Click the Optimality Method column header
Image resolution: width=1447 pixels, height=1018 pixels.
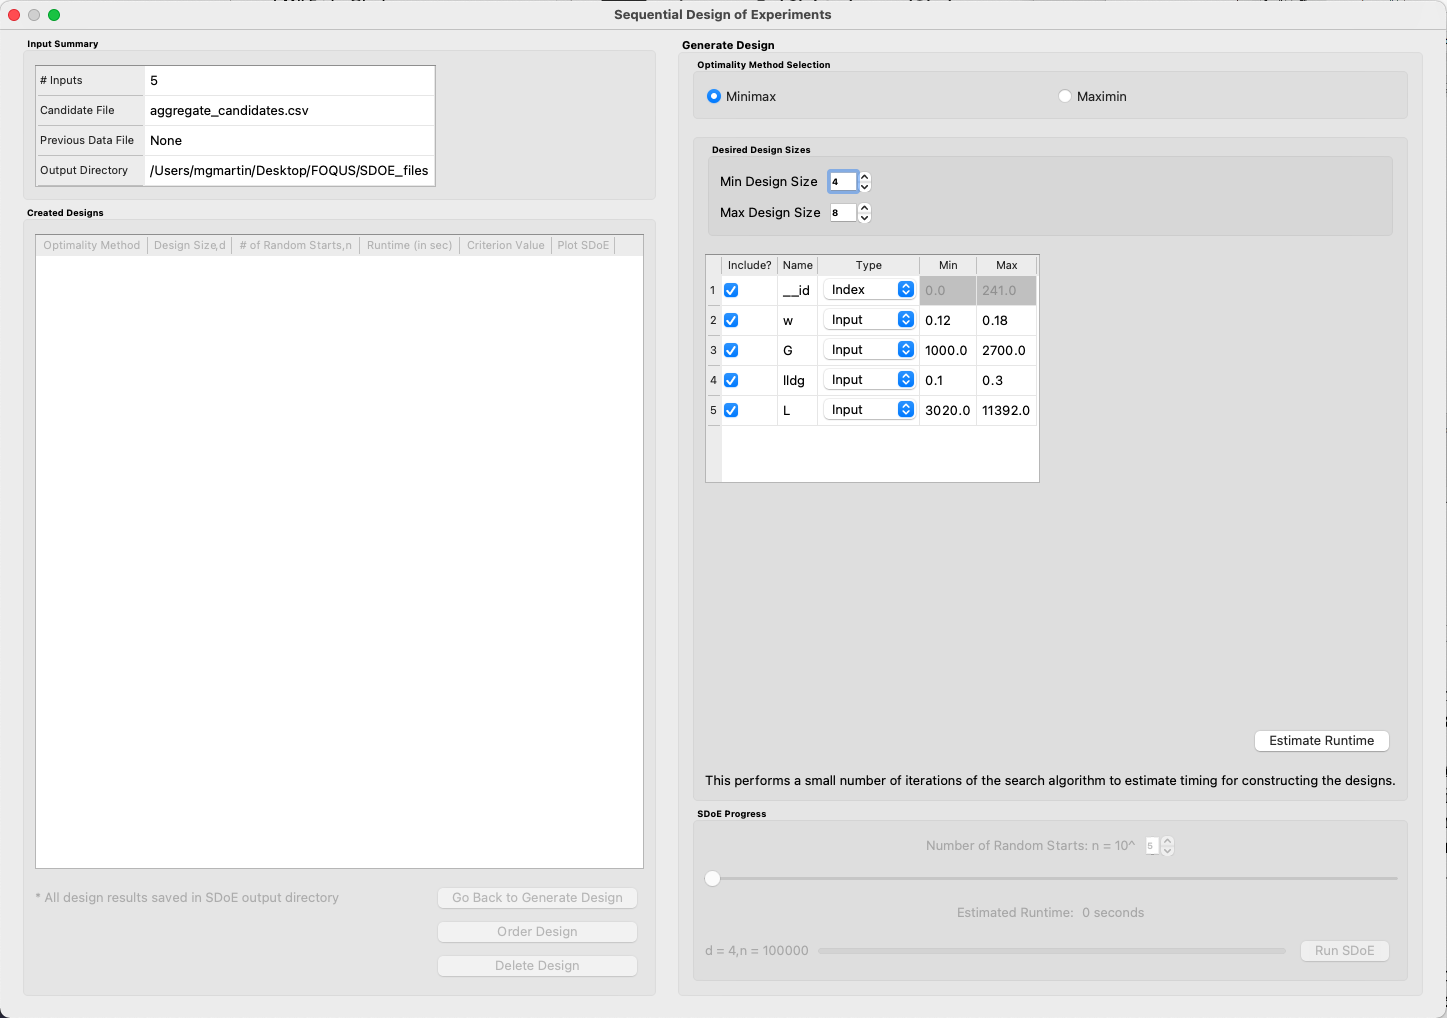[91, 245]
